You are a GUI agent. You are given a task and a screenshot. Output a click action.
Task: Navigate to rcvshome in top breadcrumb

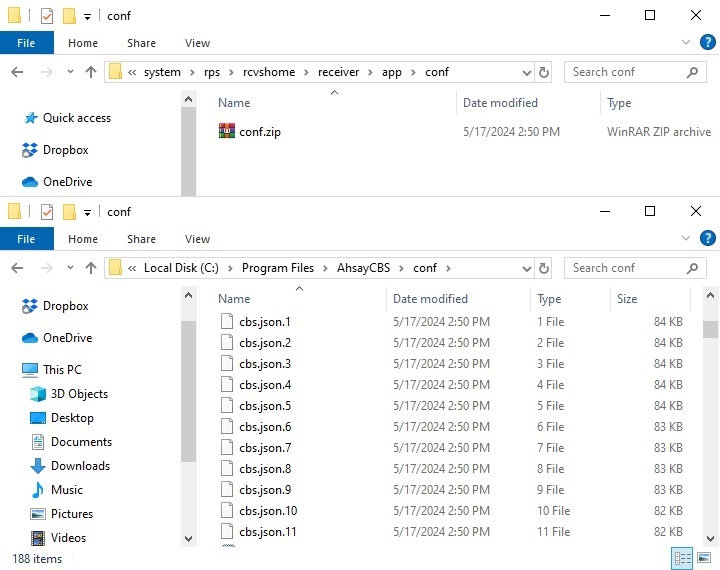pos(269,72)
